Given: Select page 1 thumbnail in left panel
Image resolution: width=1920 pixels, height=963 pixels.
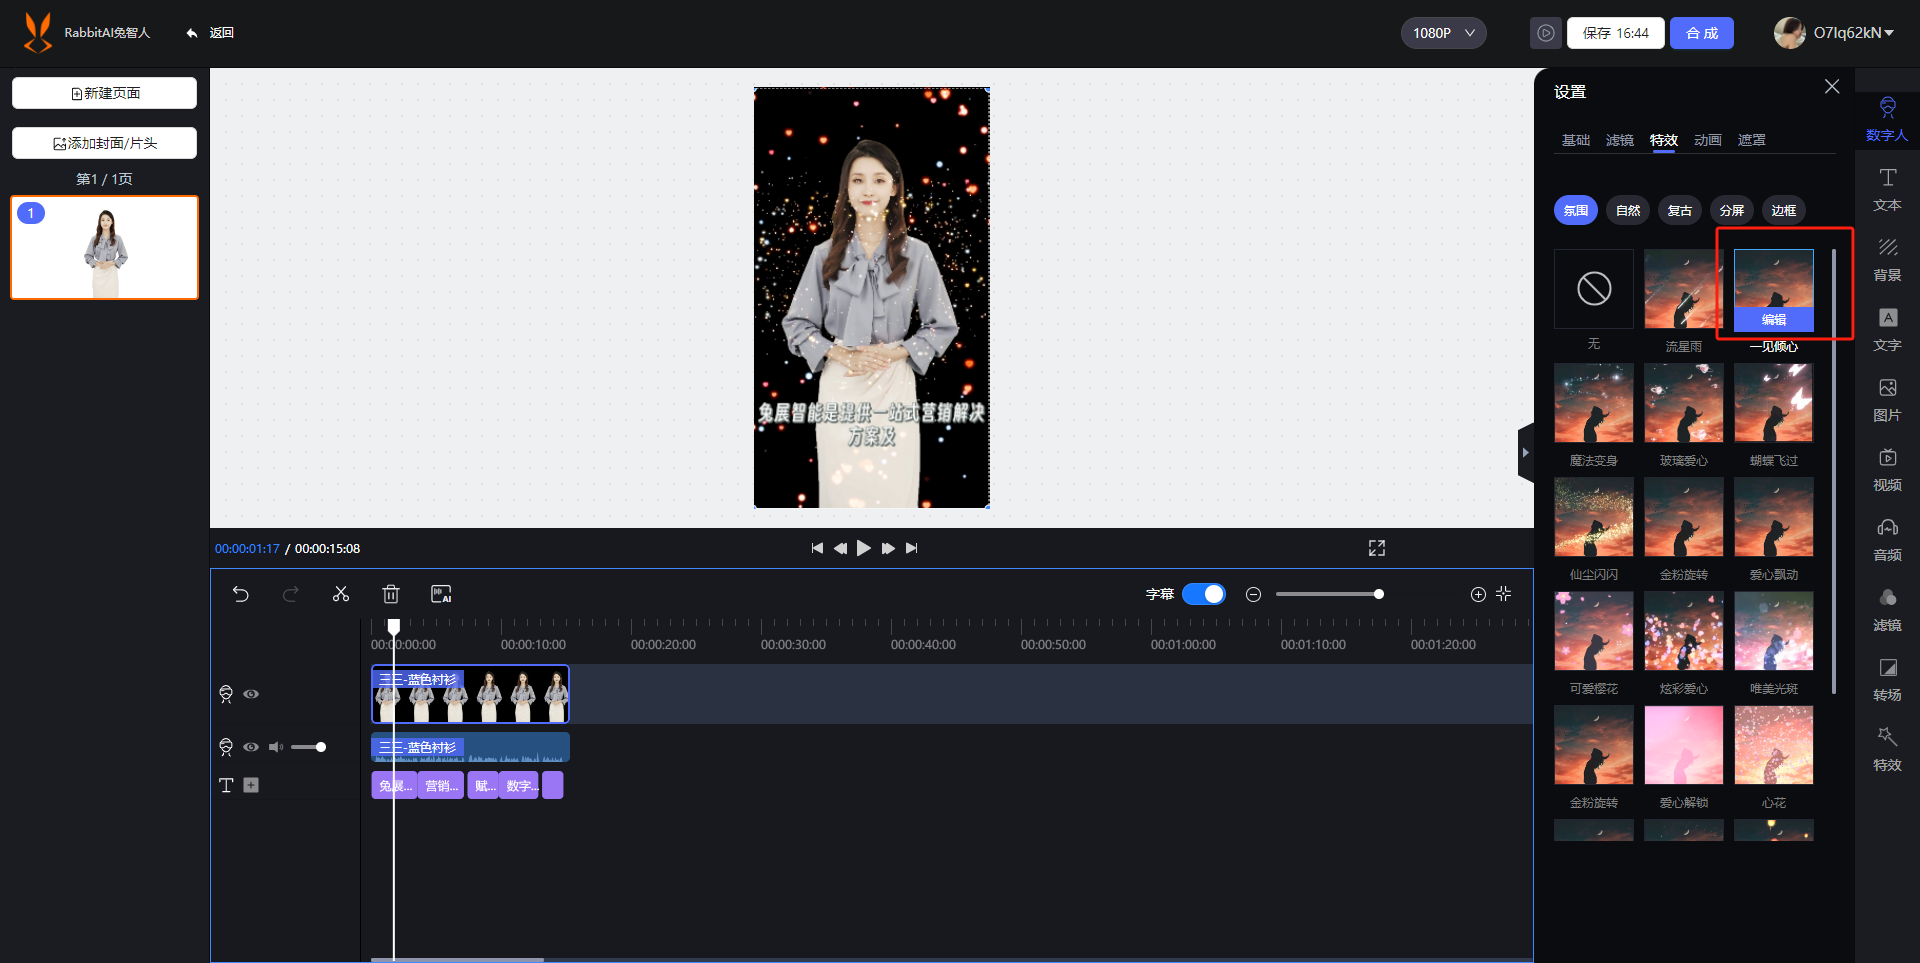Looking at the screenshot, I should click(x=105, y=247).
